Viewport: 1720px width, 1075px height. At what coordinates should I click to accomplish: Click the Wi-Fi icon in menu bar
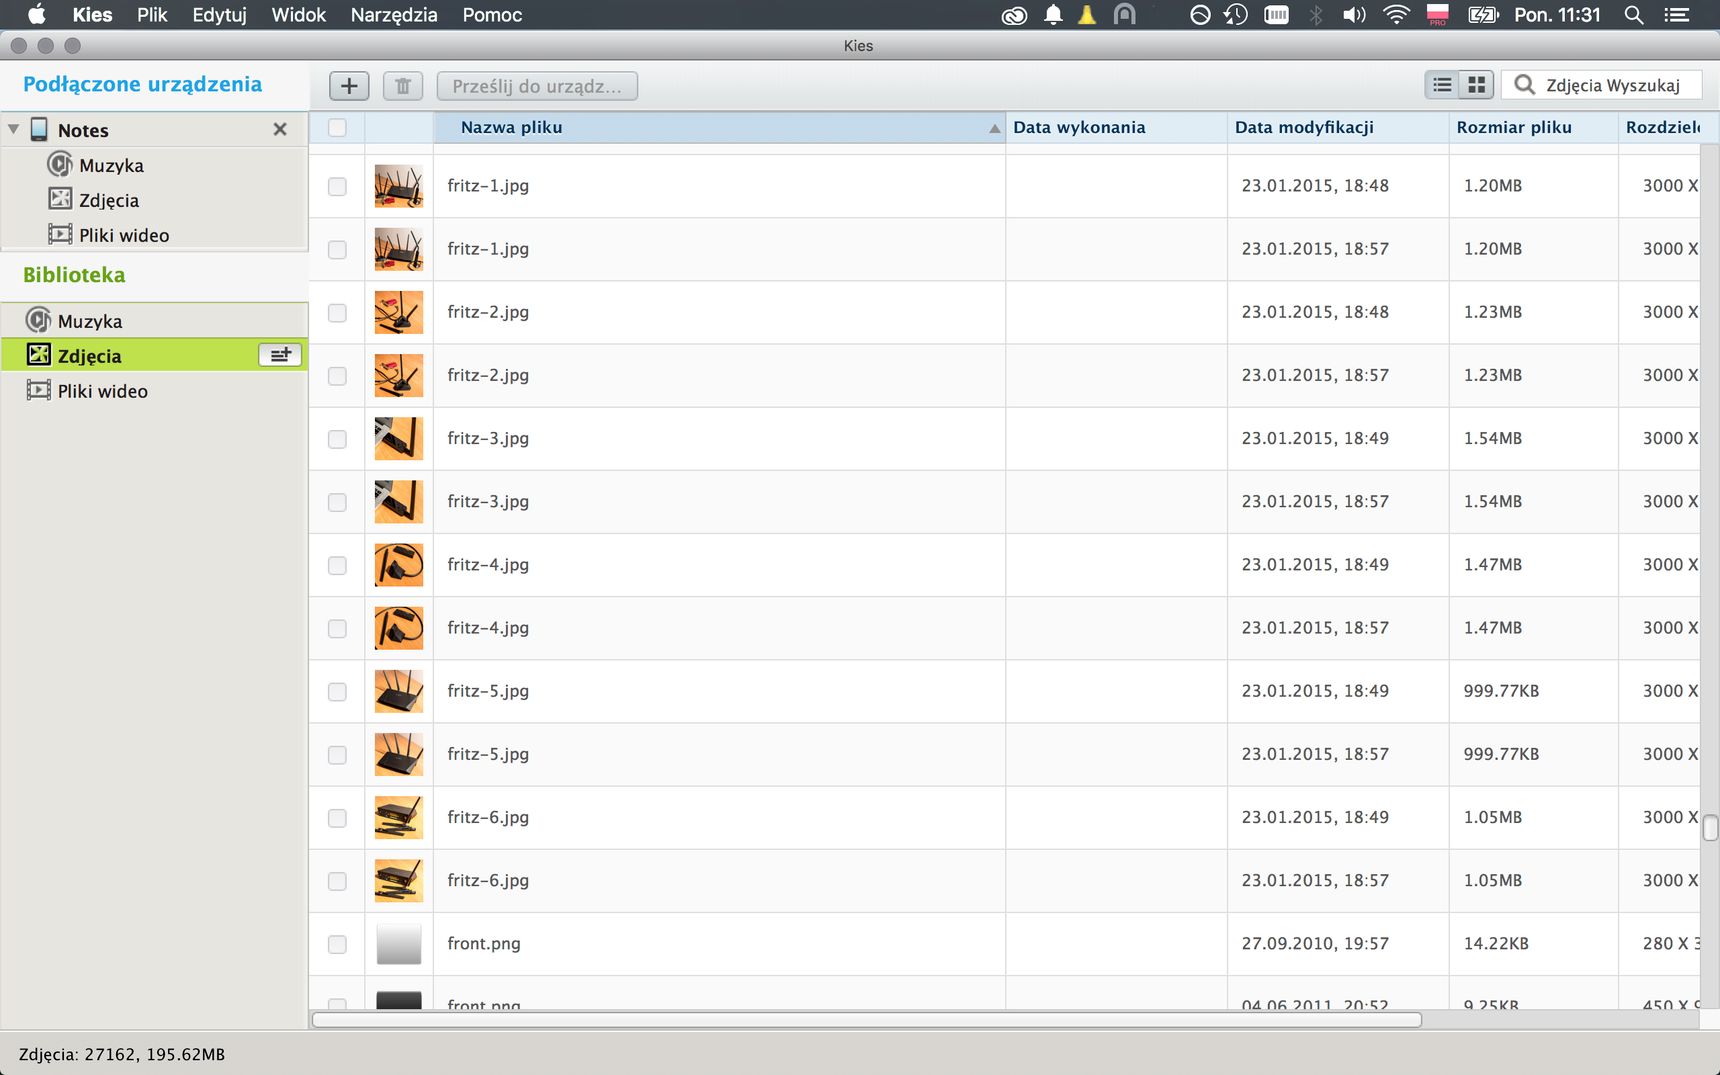click(1396, 15)
